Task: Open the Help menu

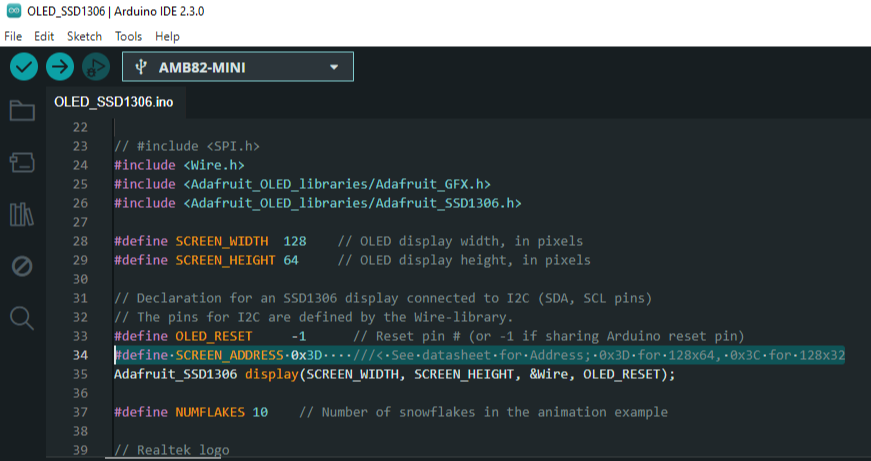Action: pos(167,36)
